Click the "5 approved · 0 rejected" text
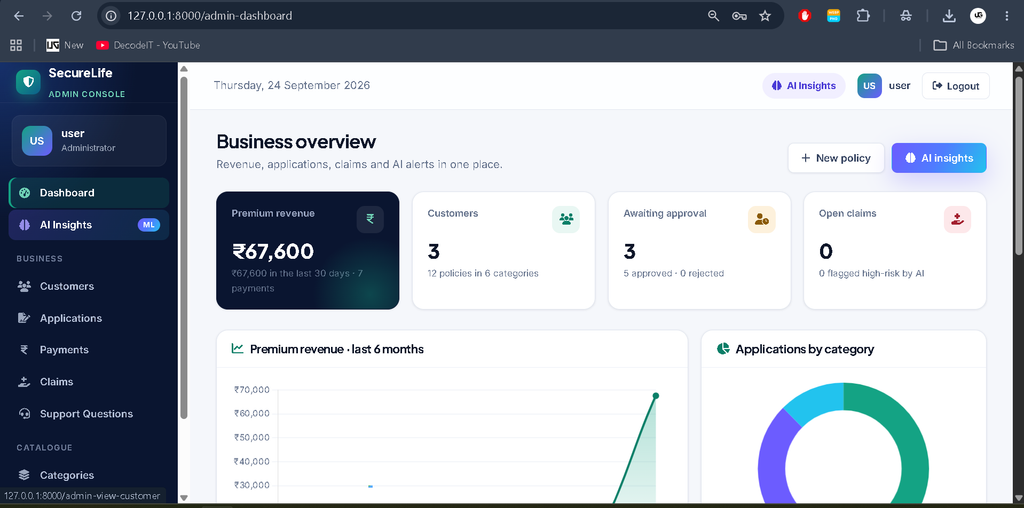 coord(673,273)
